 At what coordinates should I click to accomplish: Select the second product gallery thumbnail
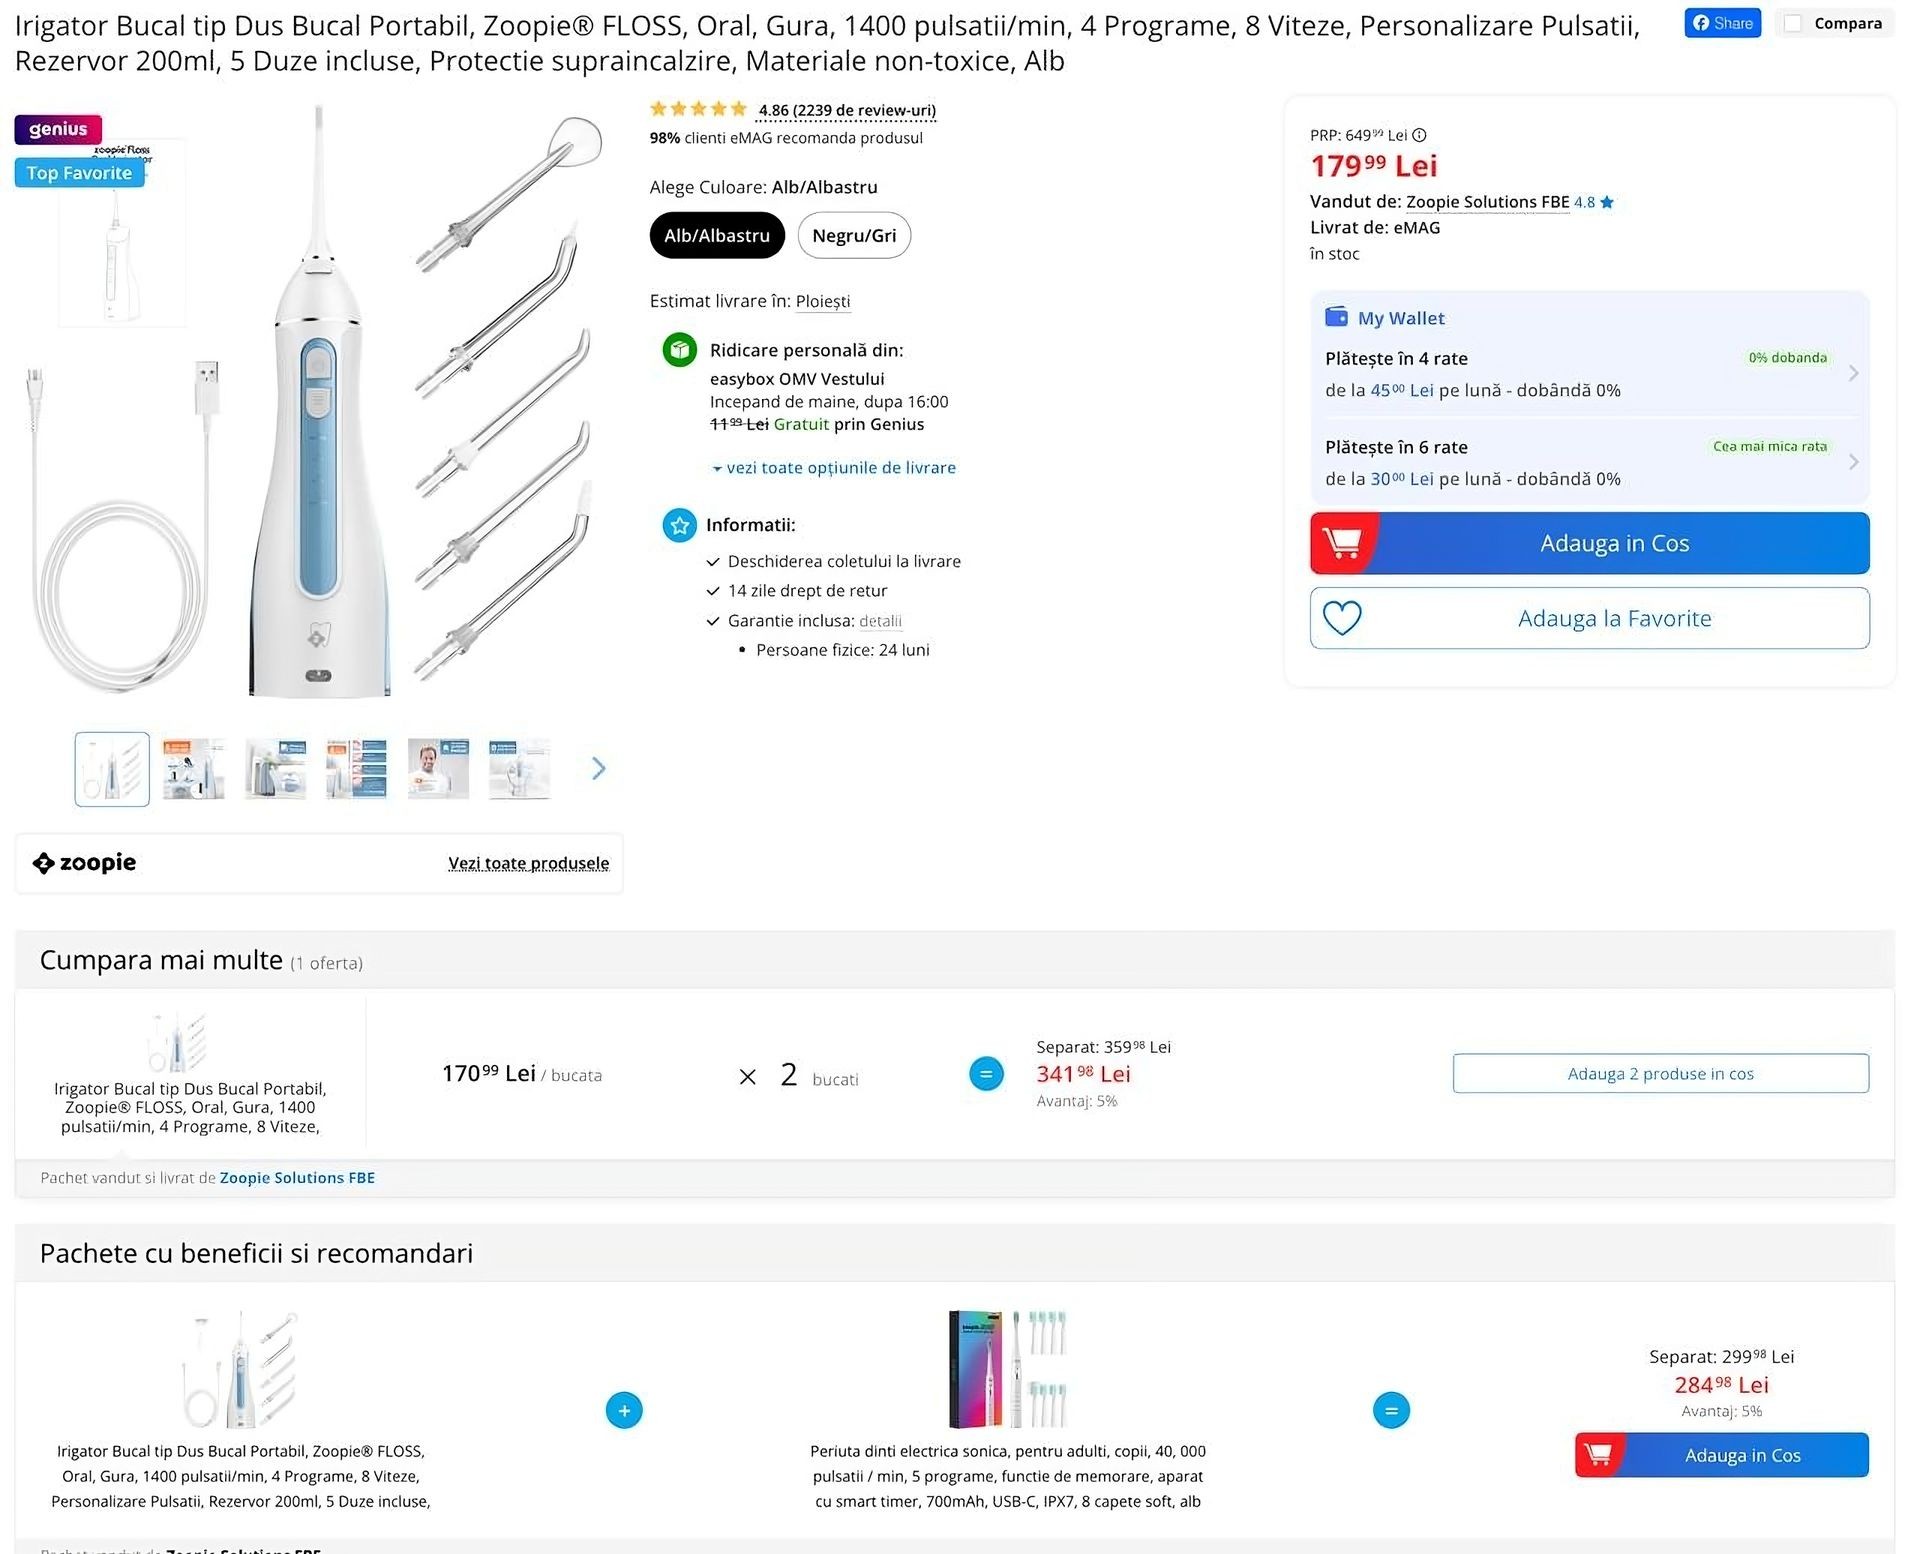(194, 769)
